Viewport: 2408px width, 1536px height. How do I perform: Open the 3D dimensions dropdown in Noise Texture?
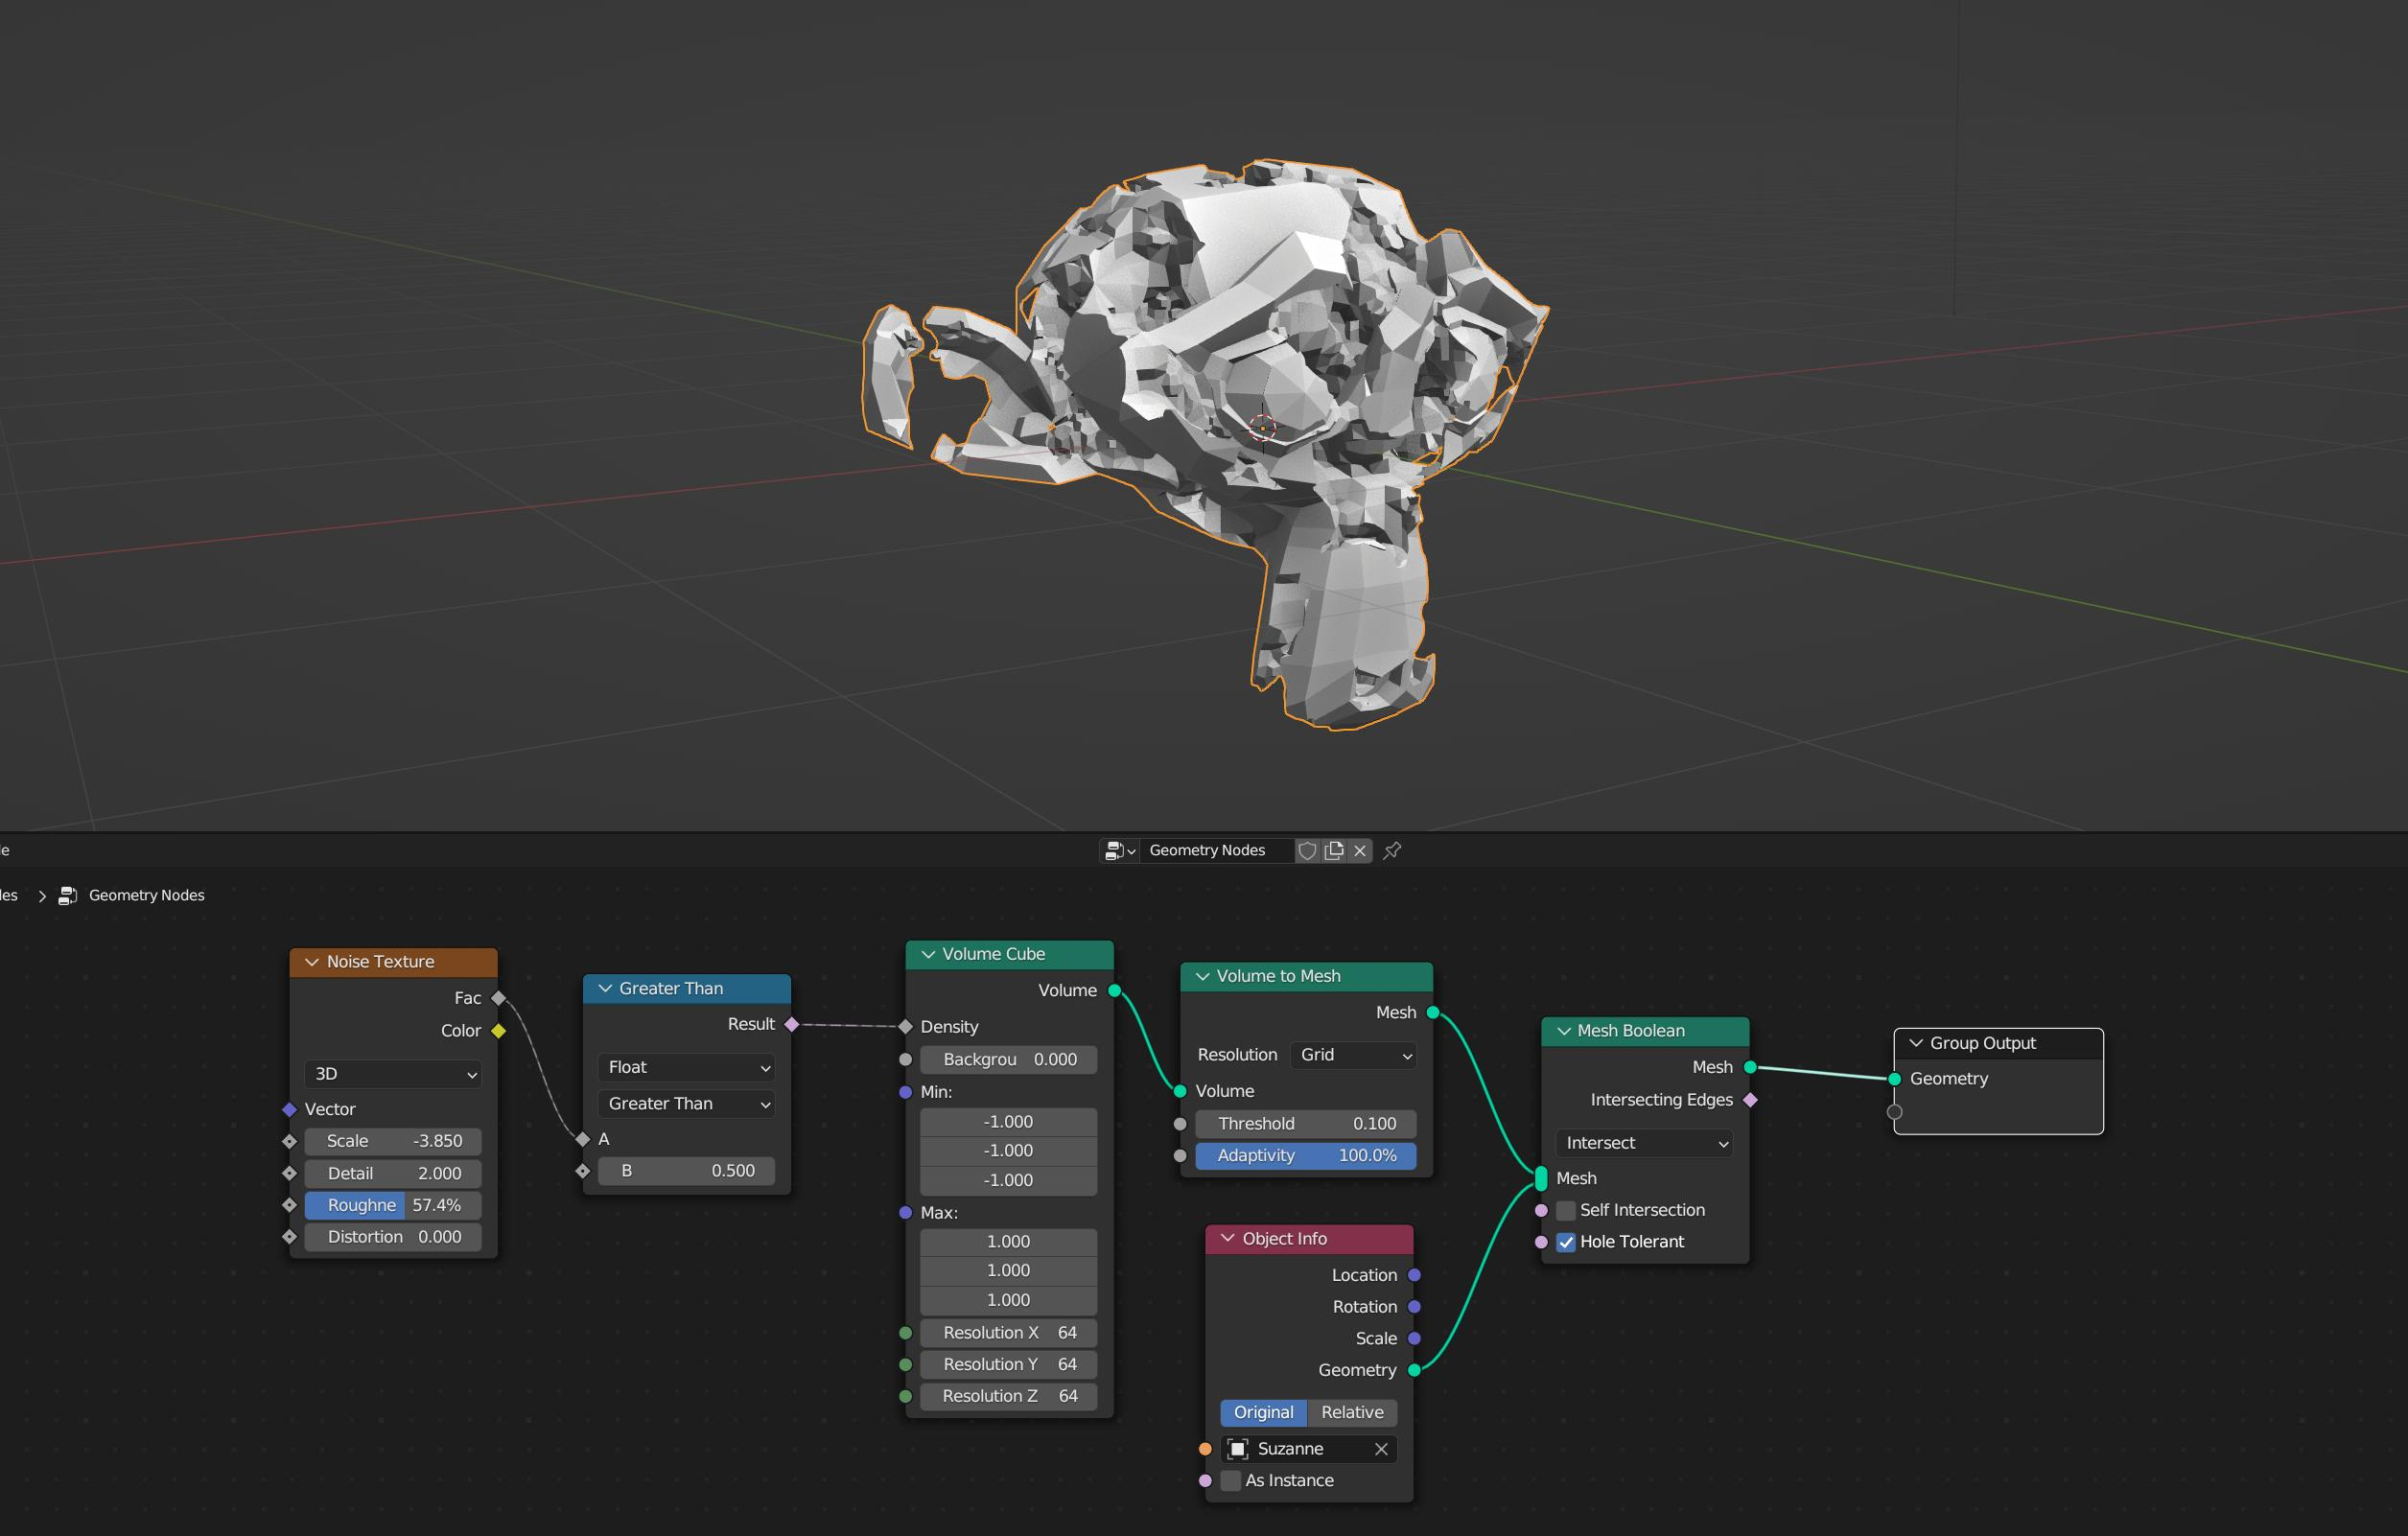[394, 1074]
